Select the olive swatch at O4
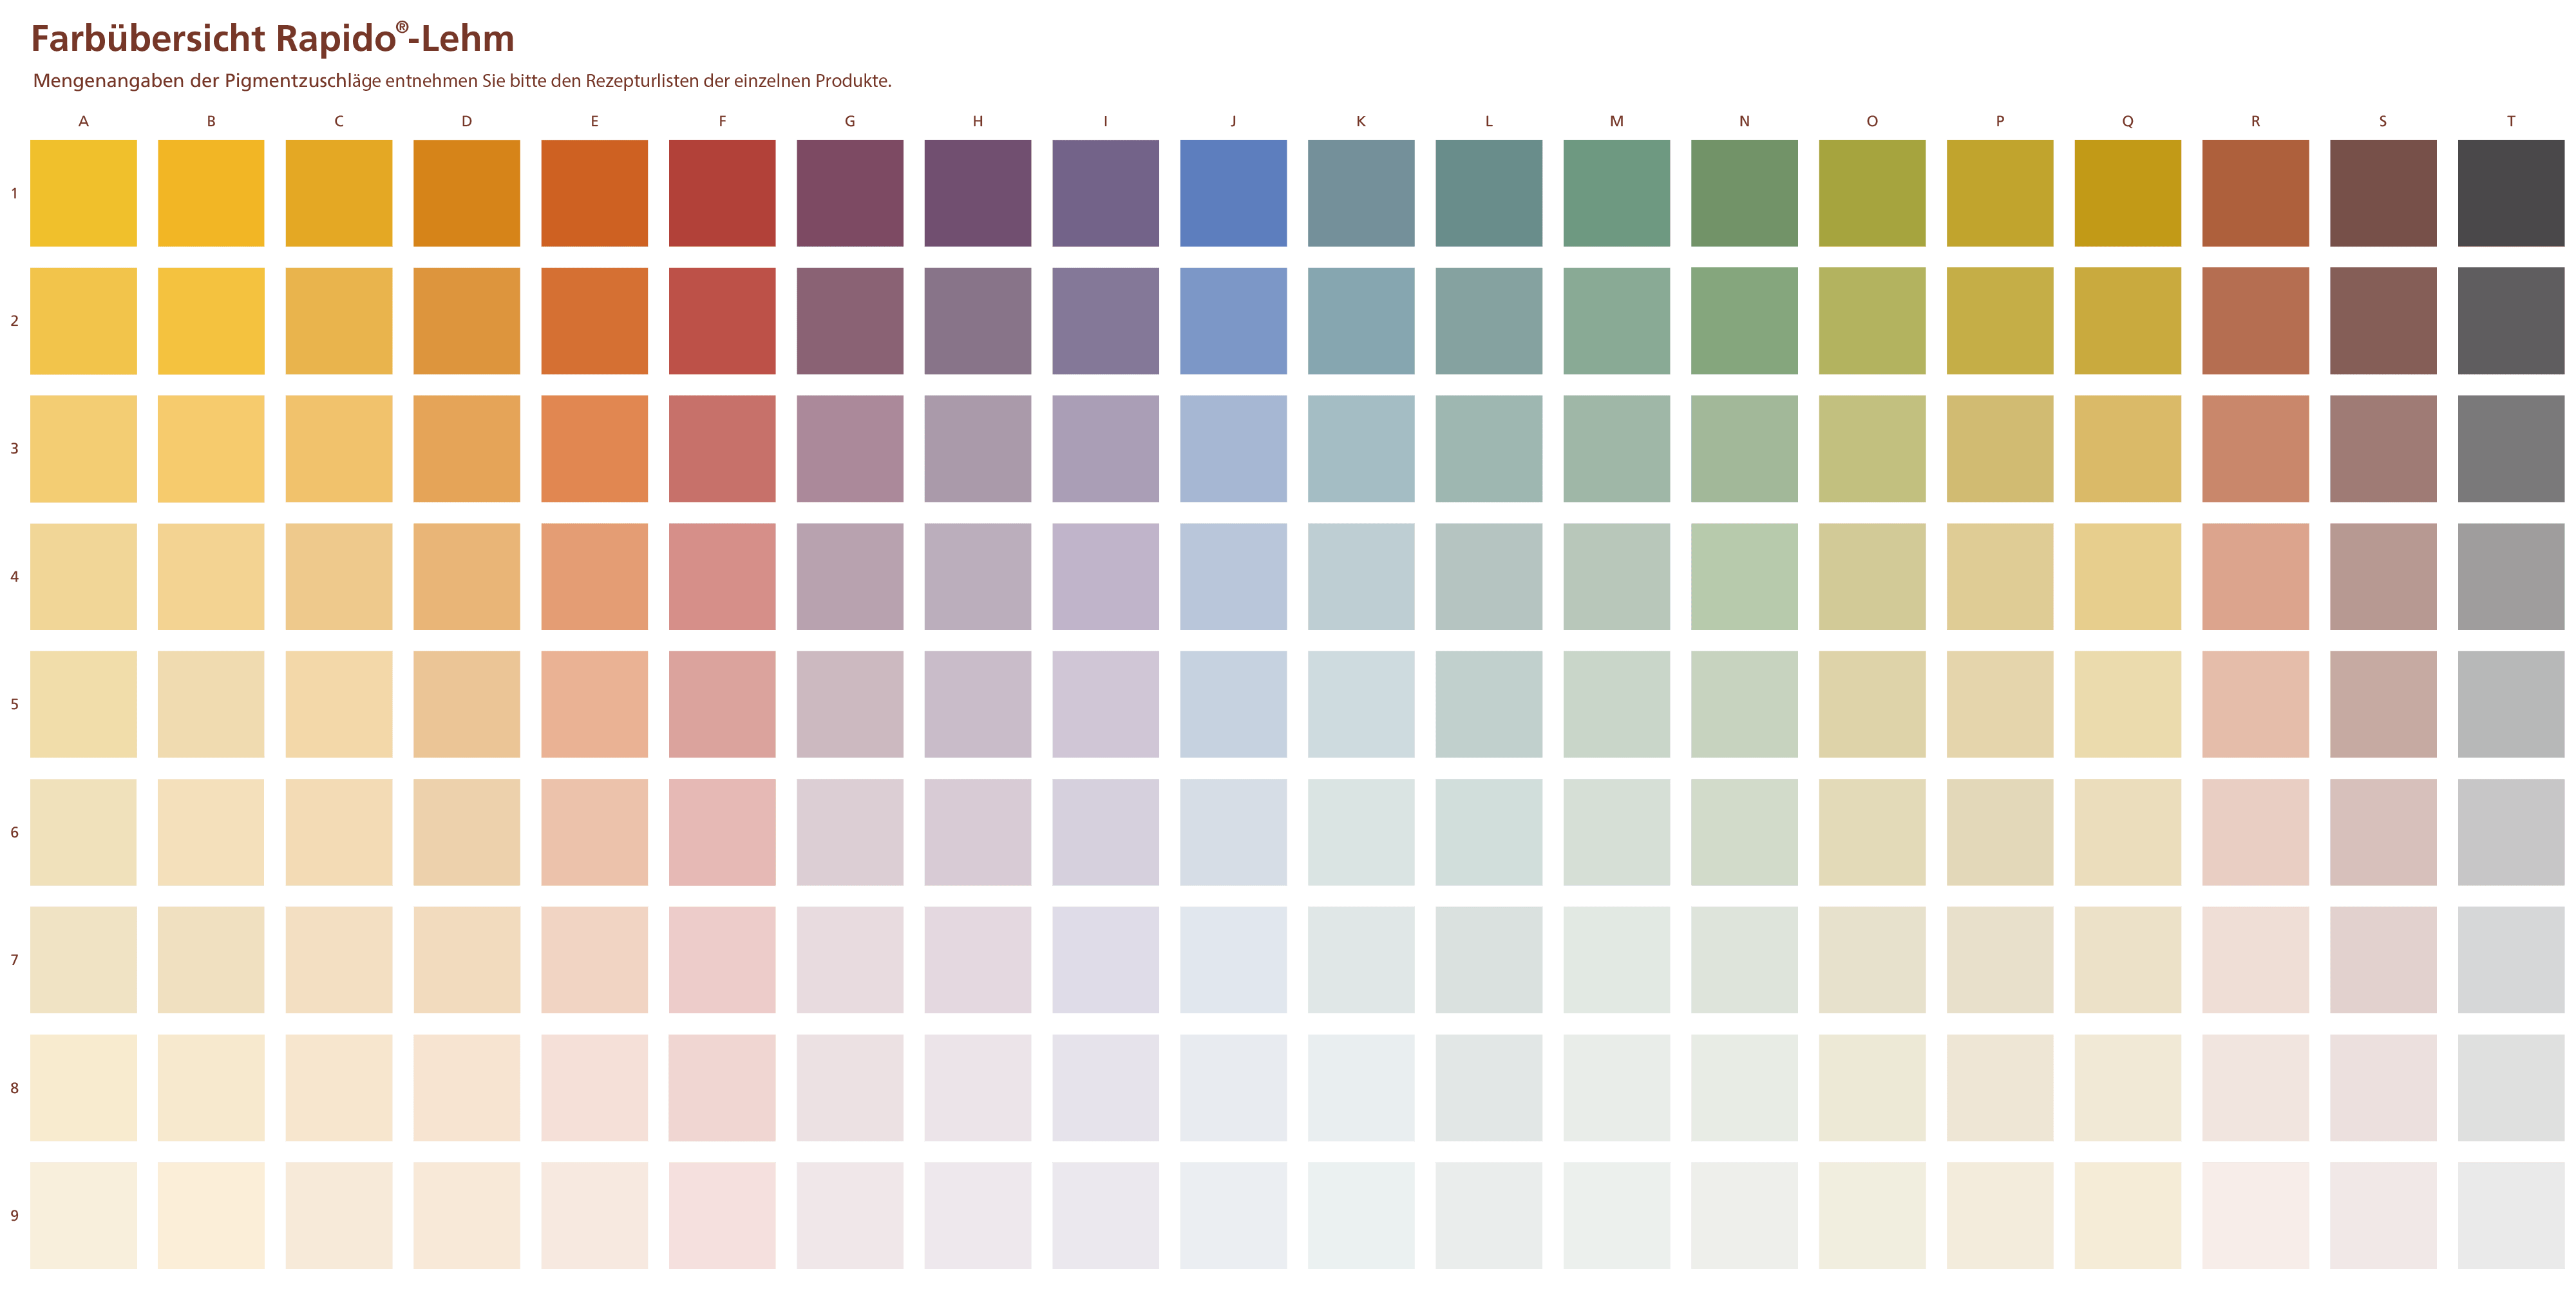The height and width of the screenshot is (1289, 2576). [1872, 577]
